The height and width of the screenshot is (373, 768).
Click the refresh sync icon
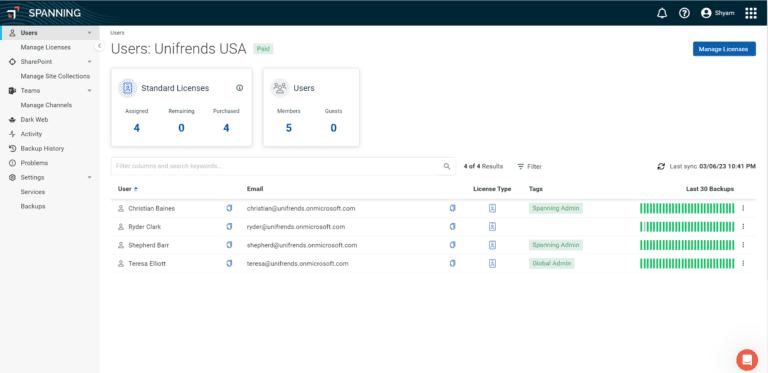(661, 166)
